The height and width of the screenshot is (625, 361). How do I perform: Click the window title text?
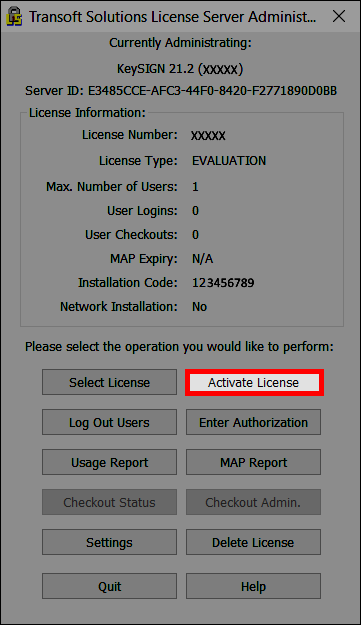click(173, 17)
